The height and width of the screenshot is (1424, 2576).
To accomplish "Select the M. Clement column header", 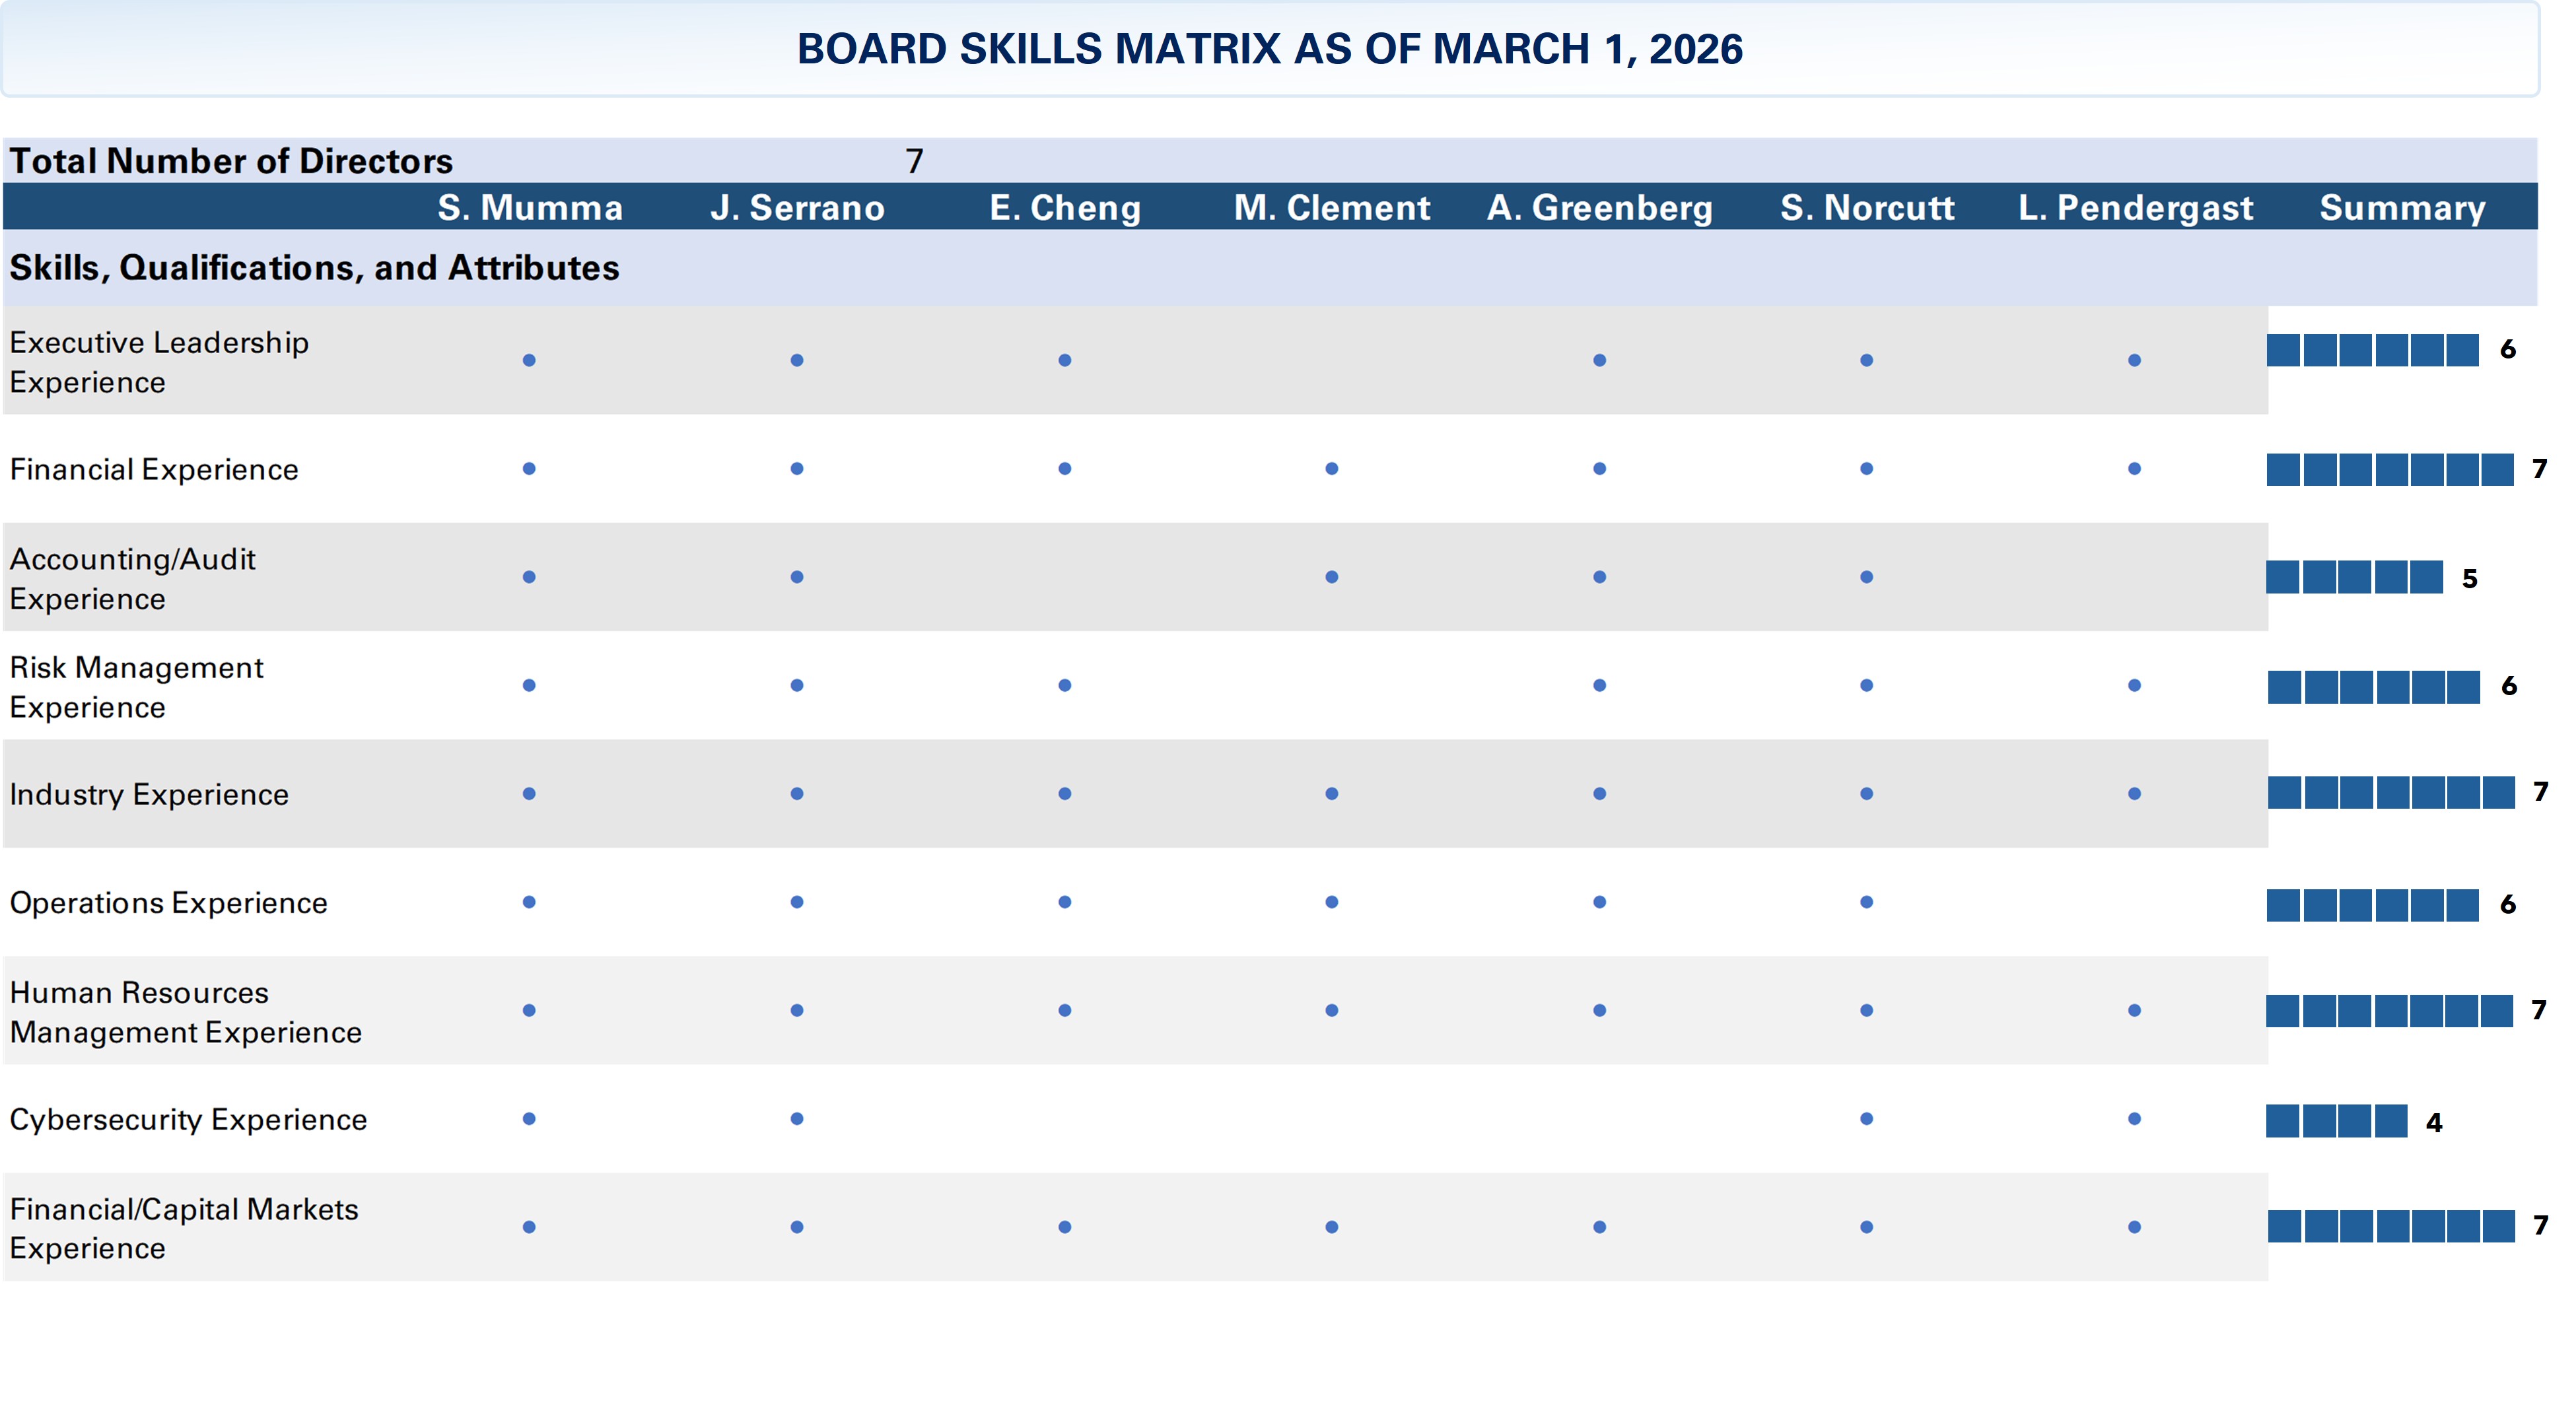I will coord(1332,208).
